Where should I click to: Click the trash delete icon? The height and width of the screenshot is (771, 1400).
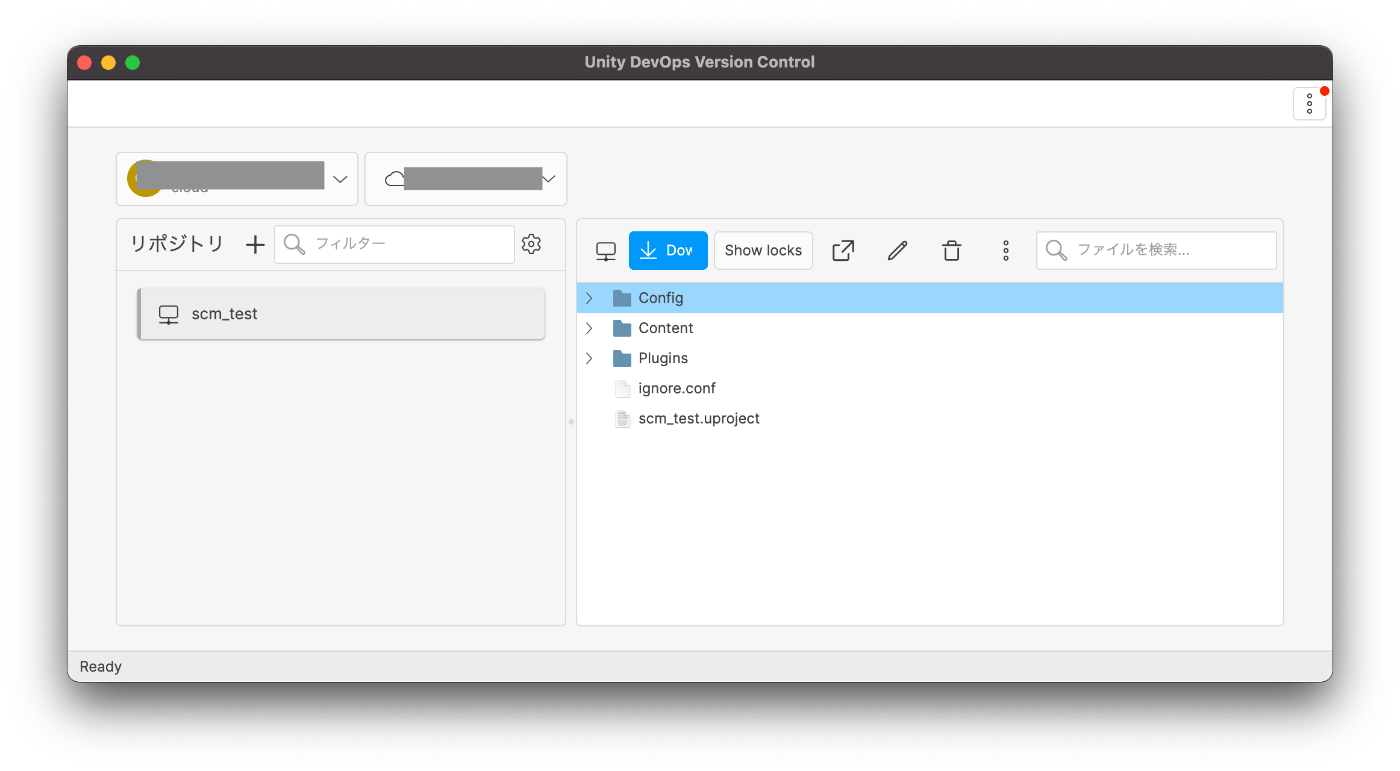[952, 251]
